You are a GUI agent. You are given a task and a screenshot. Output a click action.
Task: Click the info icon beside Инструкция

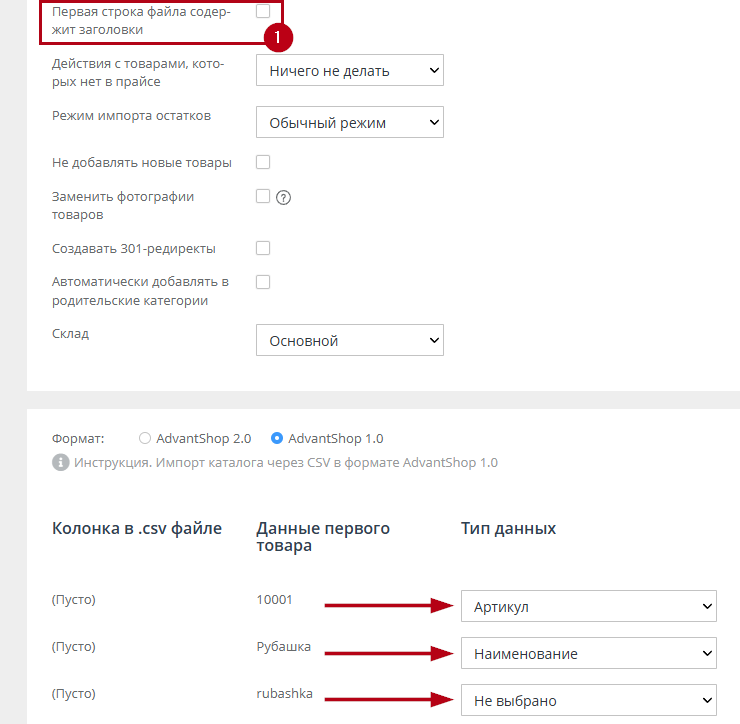click(60, 463)
